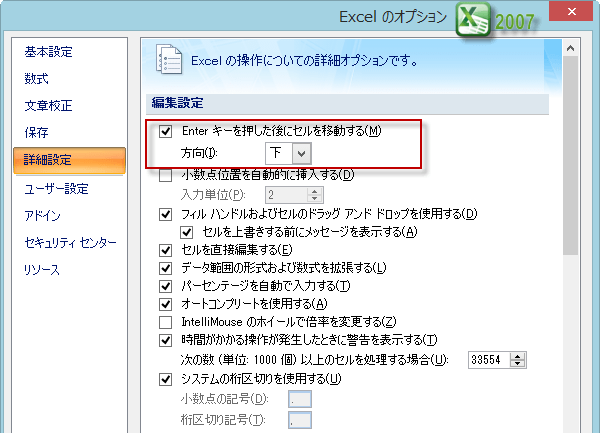Click the document list icon in header
600x433 pixels.
pos(169,59)
